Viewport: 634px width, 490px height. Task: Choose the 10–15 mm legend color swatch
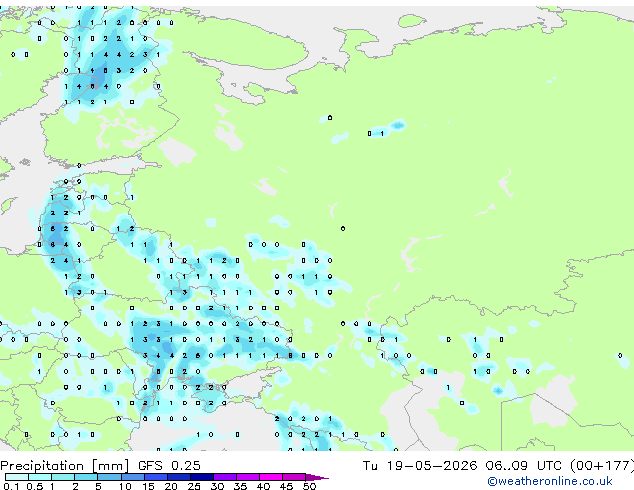tap(133, 477)
